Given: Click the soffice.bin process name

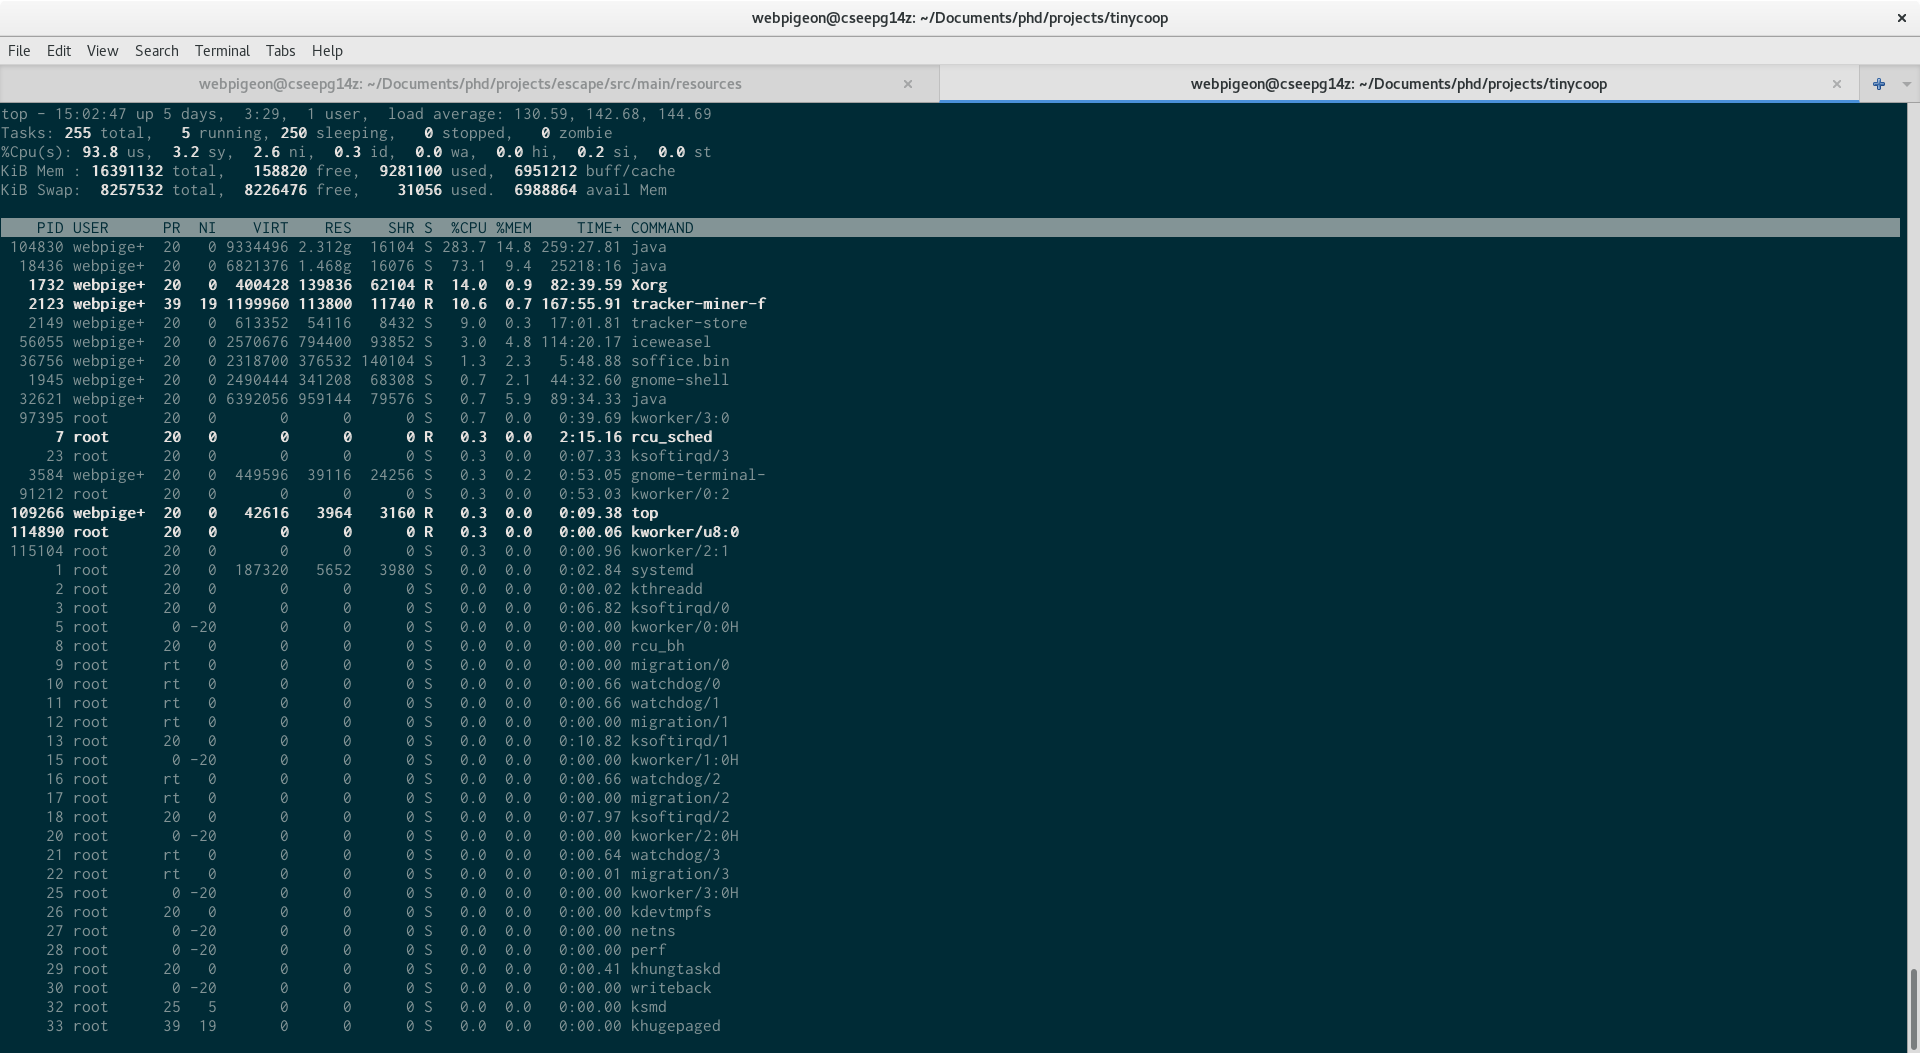Looking at the screenshot, I should (x=680, y=361).
